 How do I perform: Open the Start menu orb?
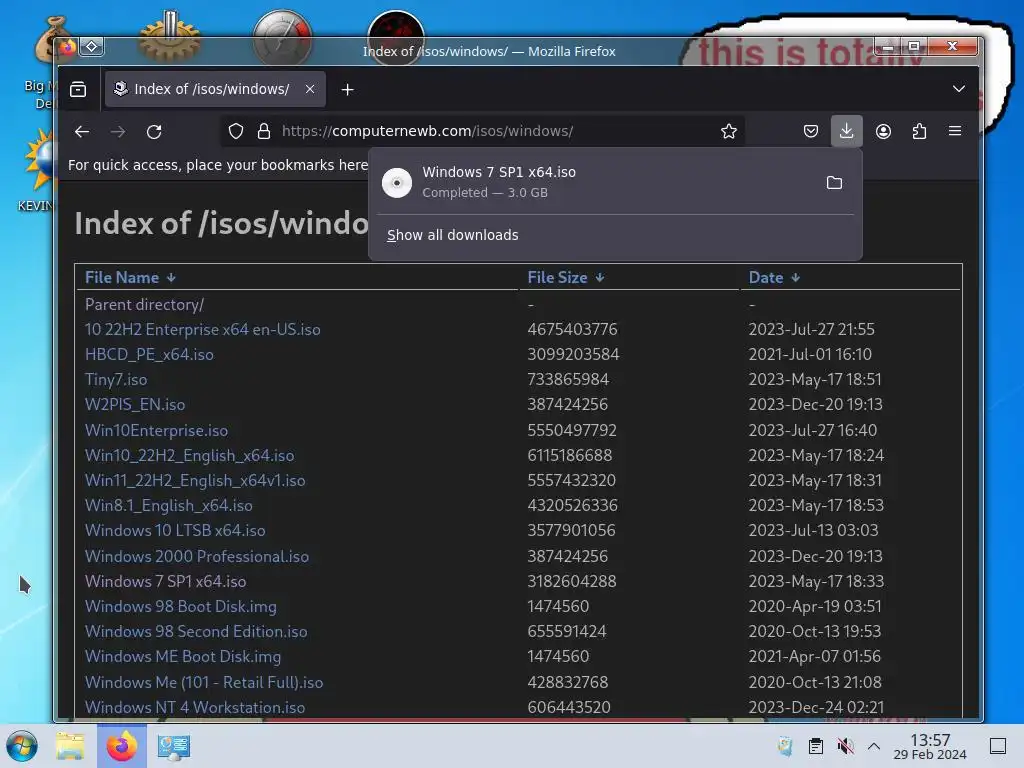22,746
